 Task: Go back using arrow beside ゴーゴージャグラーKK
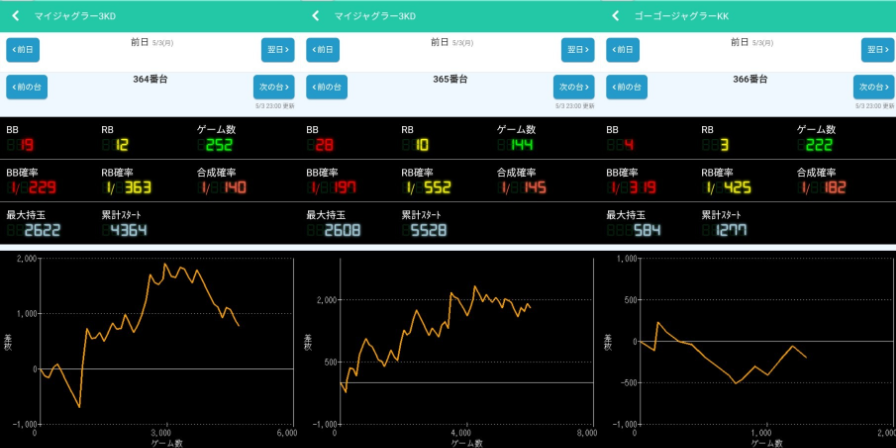[x=615, y=16]
